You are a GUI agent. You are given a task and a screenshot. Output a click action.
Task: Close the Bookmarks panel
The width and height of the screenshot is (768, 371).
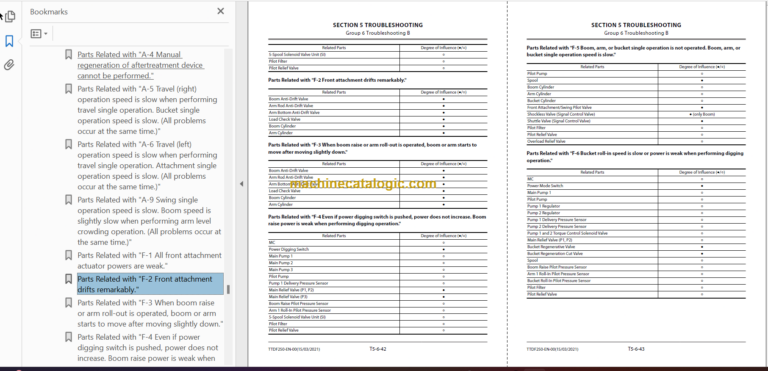(220, 11)
